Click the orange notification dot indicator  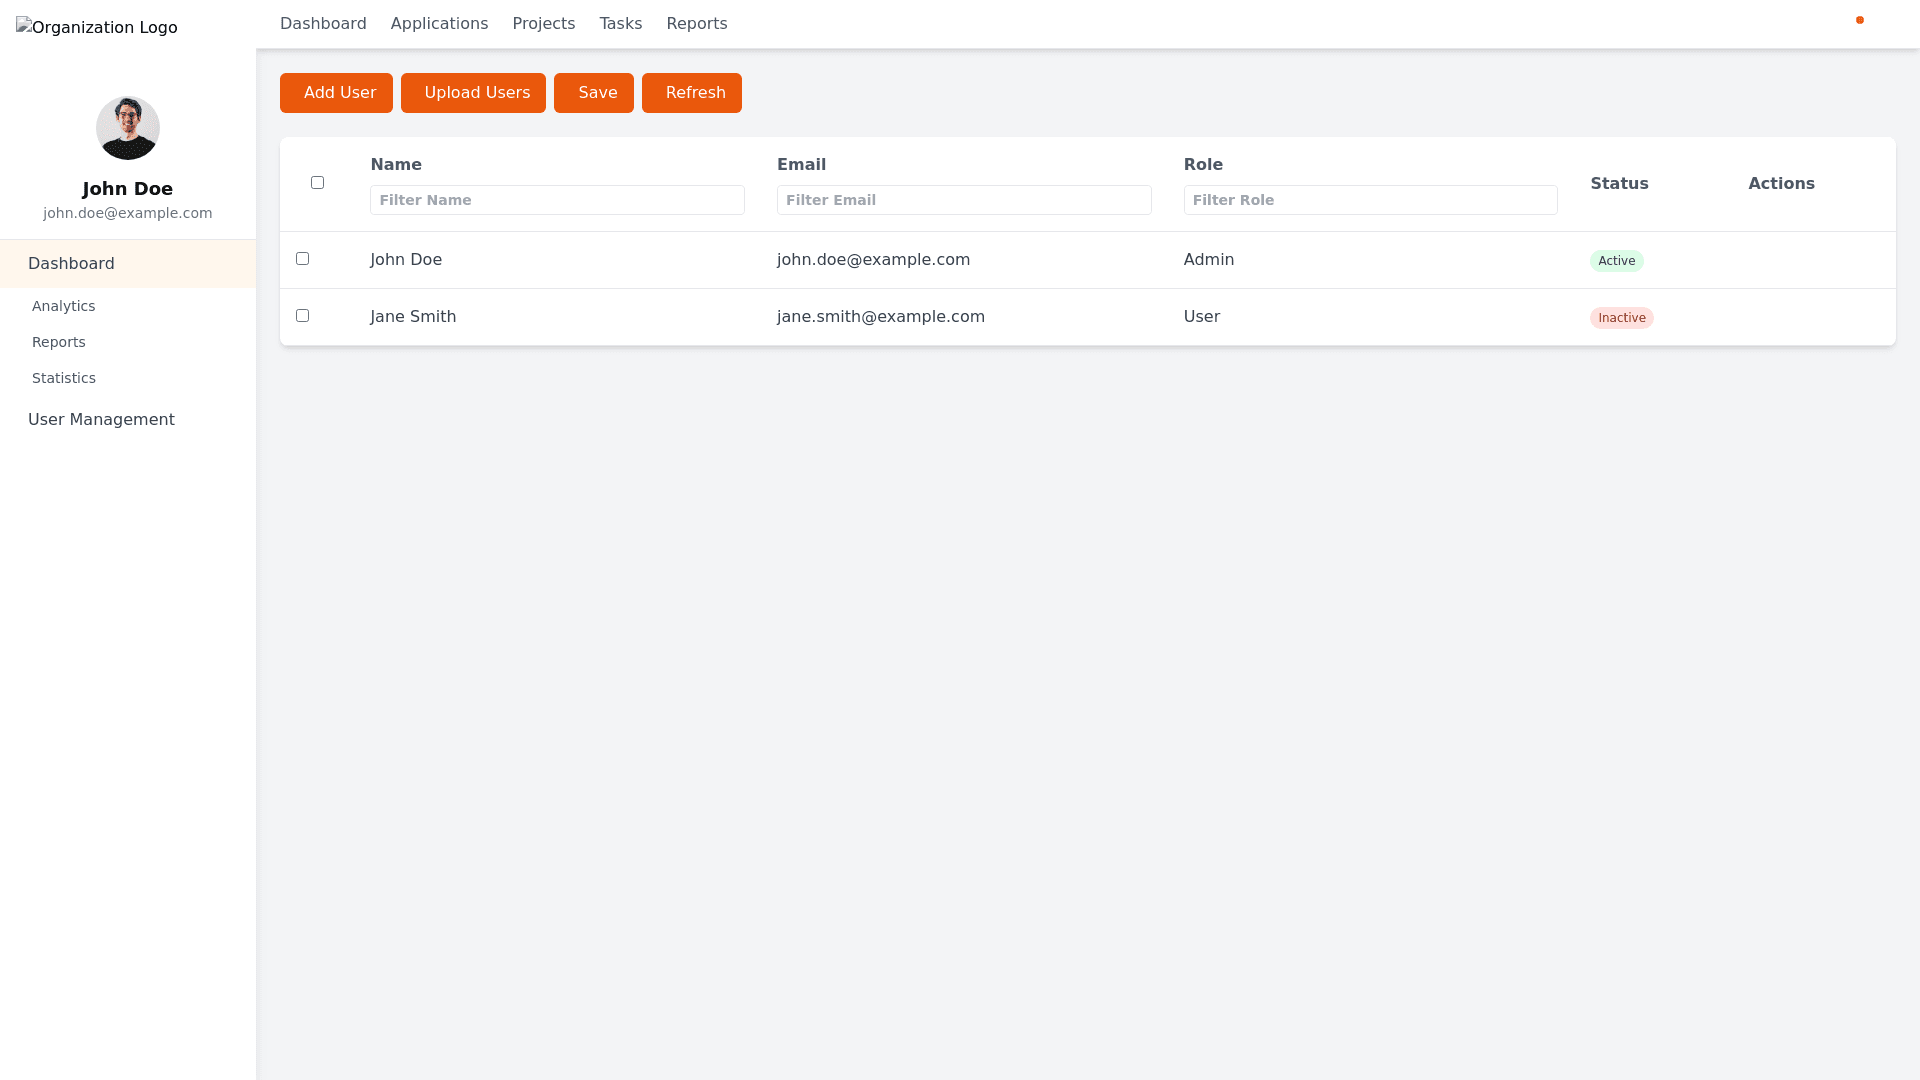pyautogui.click(x=1860, y=20)
